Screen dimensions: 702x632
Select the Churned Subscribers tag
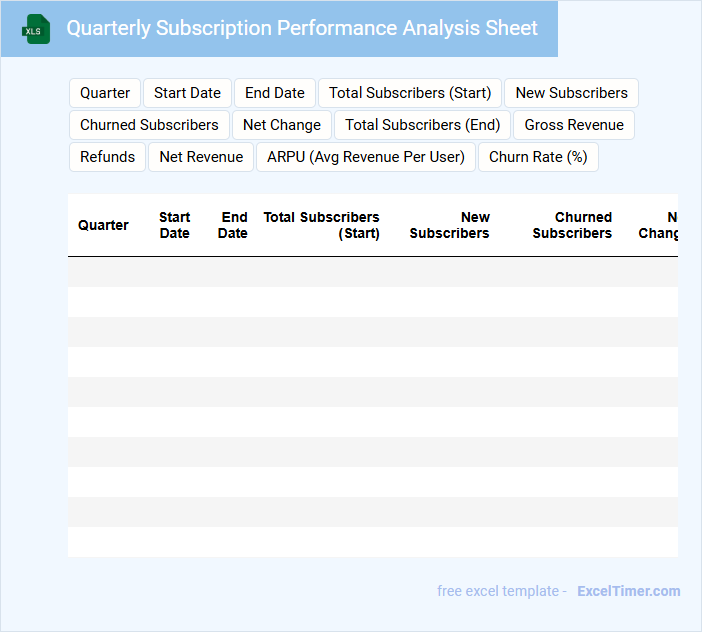point(149,125)
